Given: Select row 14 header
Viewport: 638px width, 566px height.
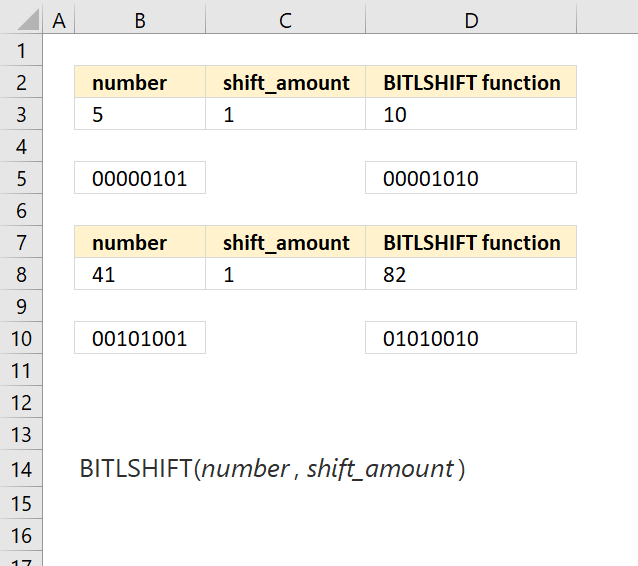Looking at the screenshot, I should (21, 469).
